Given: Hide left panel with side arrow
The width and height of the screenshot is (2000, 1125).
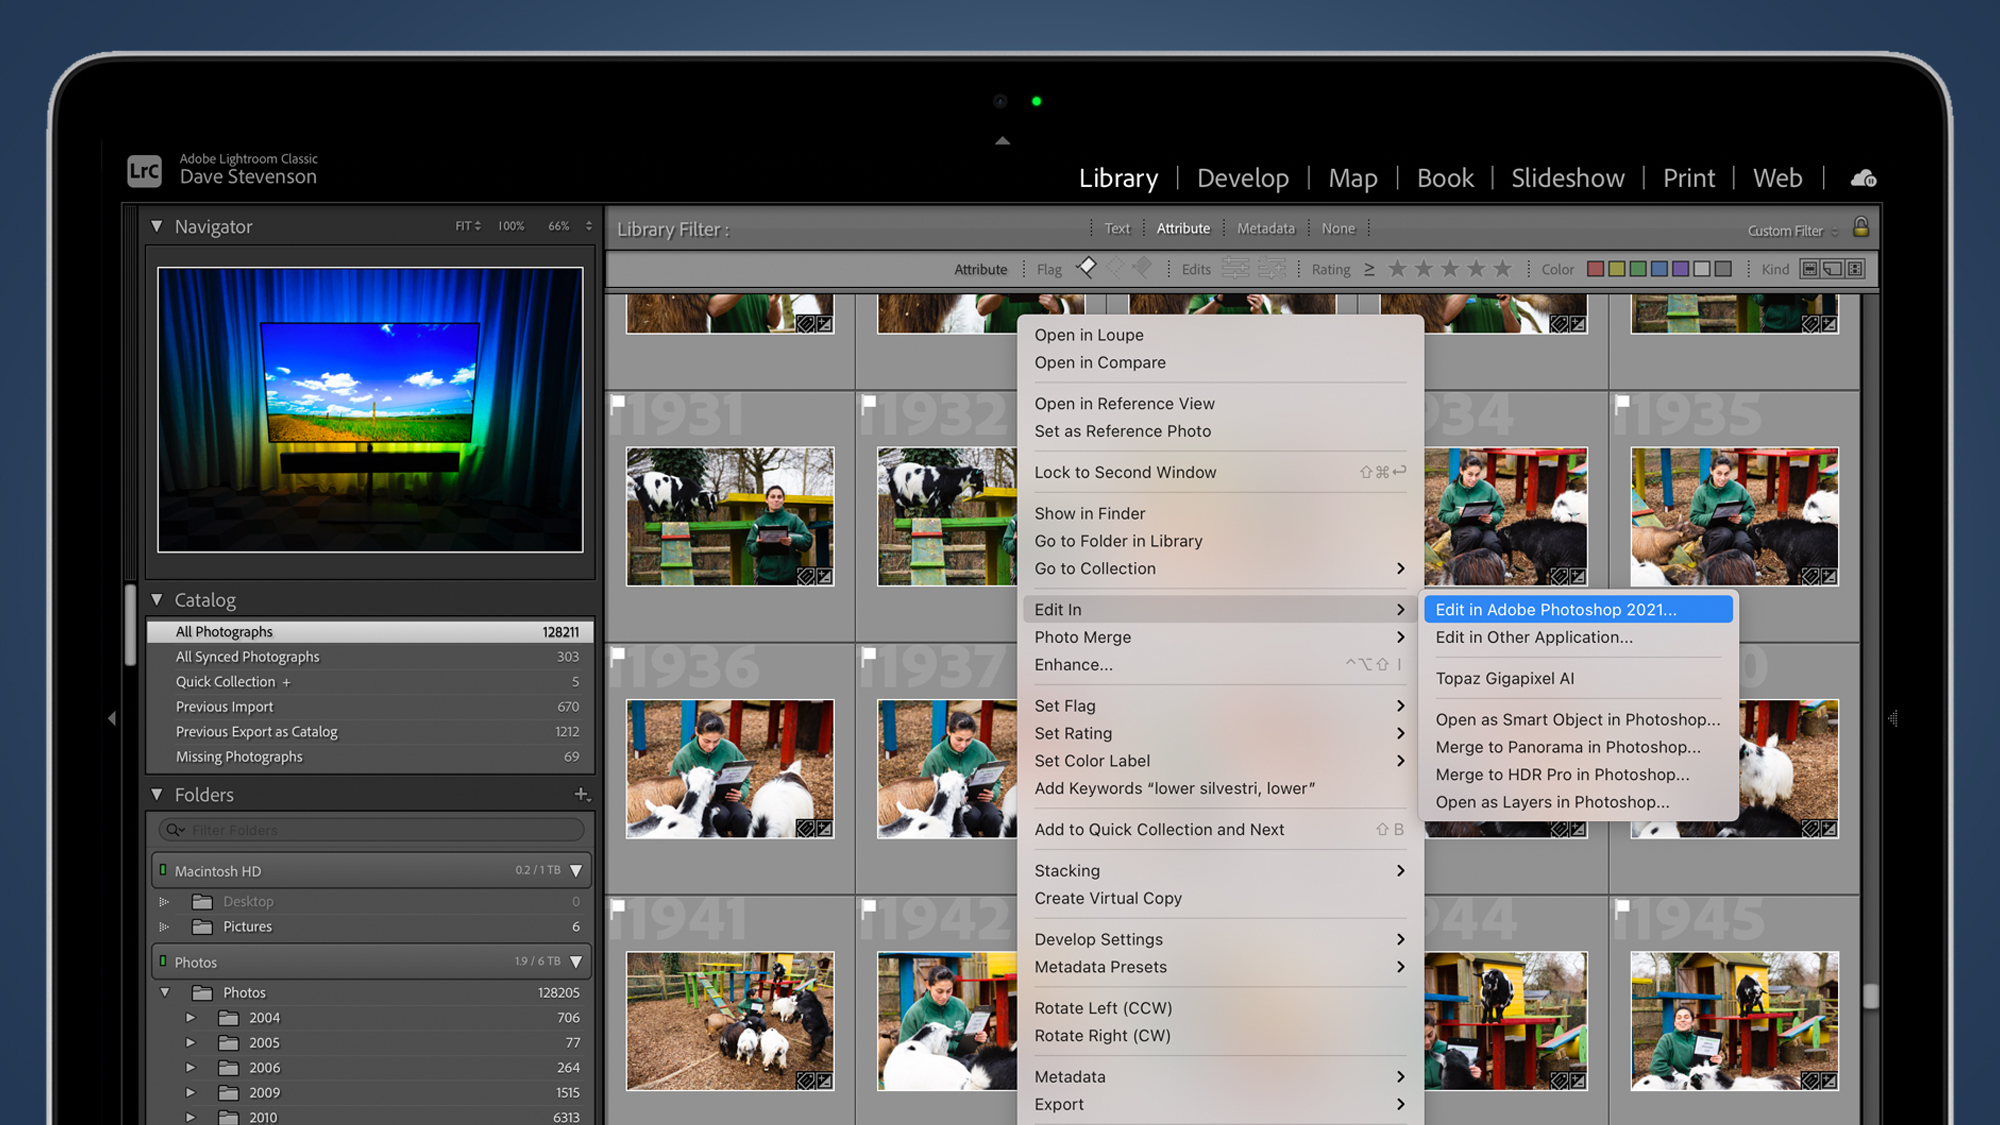Looking at the screenshot, I should 112,718.
